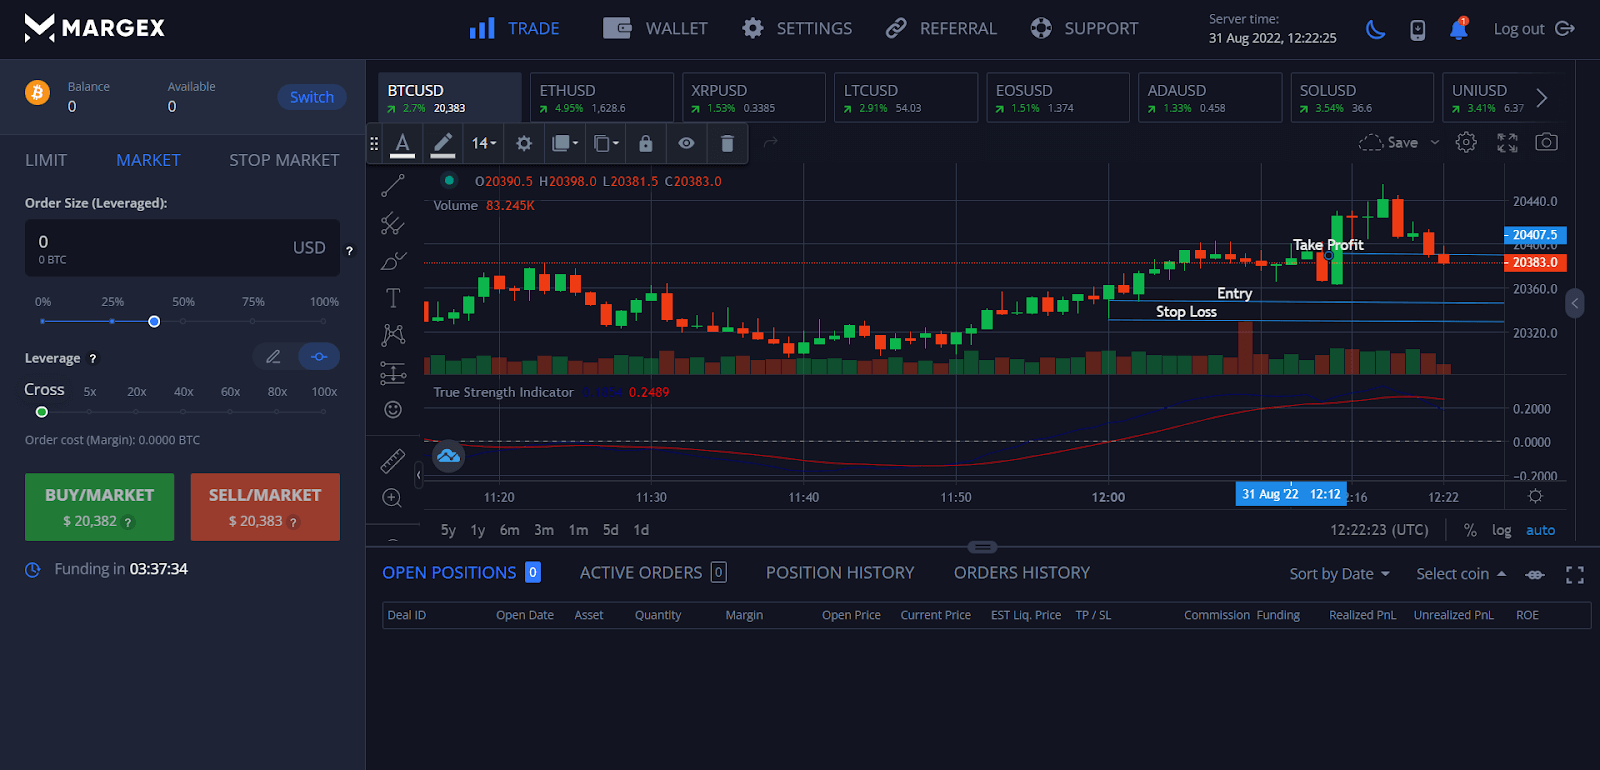Select the trend line drawing tool

point(393,185)
